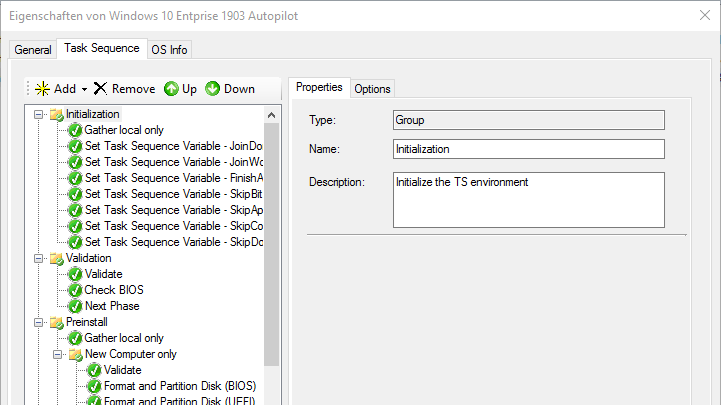The width and height of the screenshot is (721, 405).
Task: Click the Add button label
Action: [65, 89]
